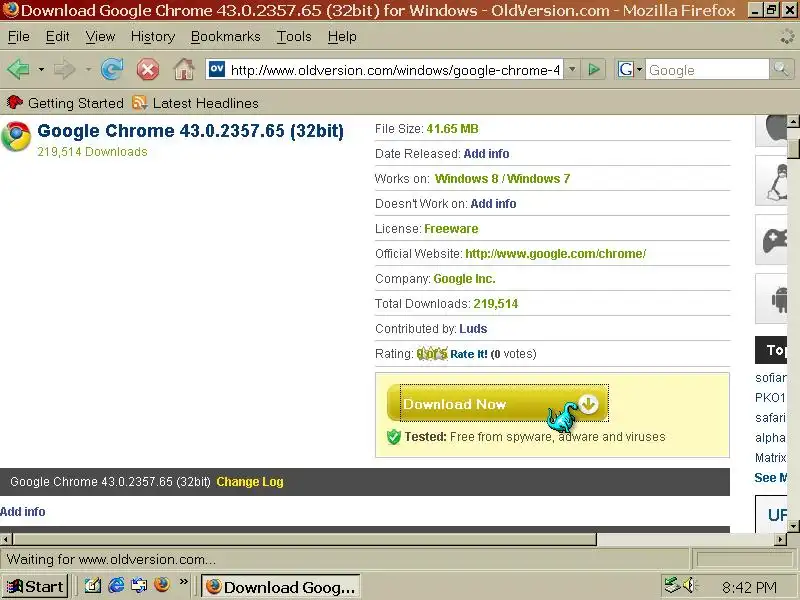The width and height of the screenshot is (800, 600).
Task: Click the Rate It! link
Action: 469,354
